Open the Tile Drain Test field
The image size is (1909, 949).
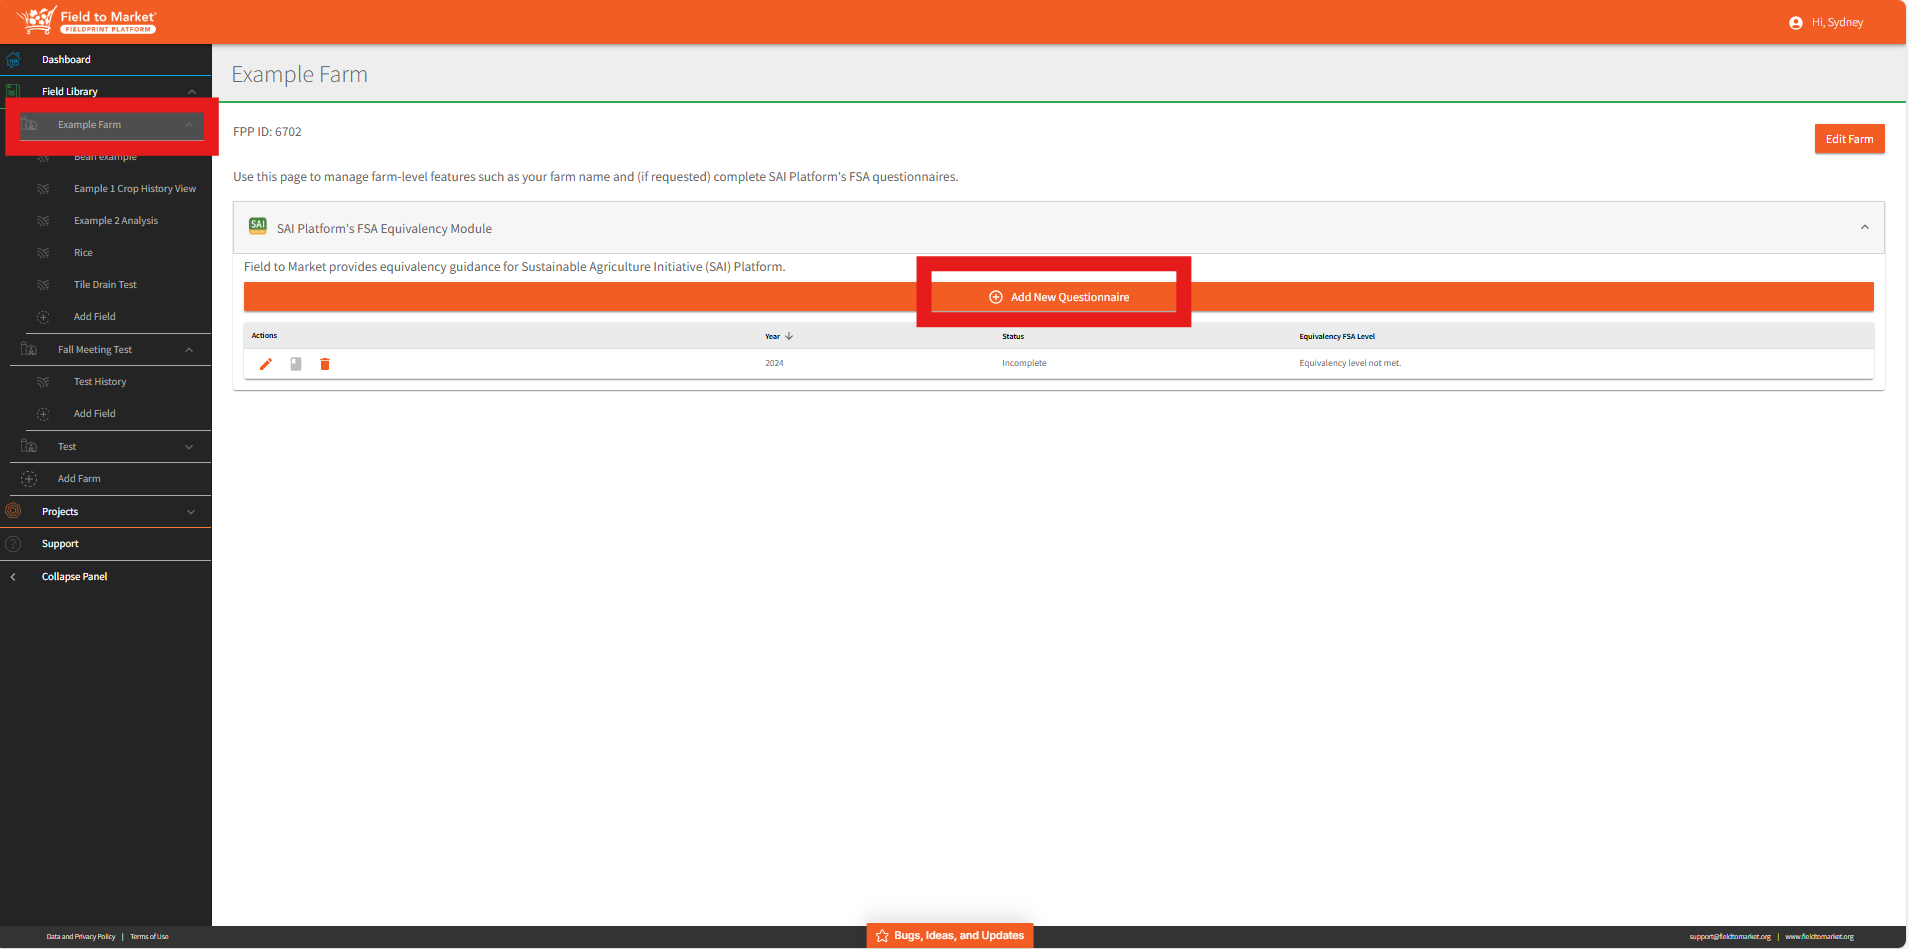pos(105,285)
